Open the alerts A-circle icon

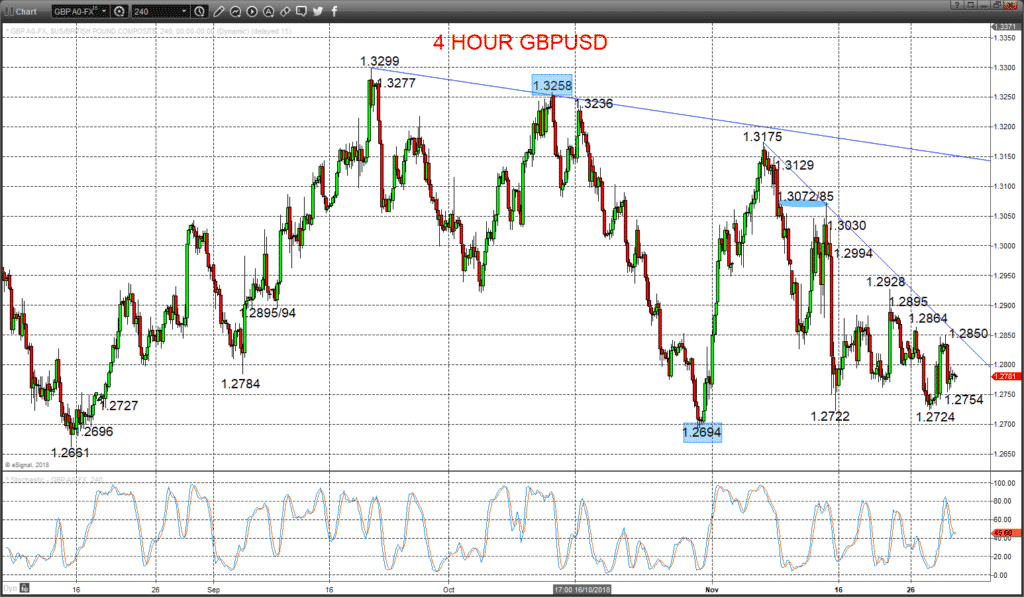coord(268,12)
